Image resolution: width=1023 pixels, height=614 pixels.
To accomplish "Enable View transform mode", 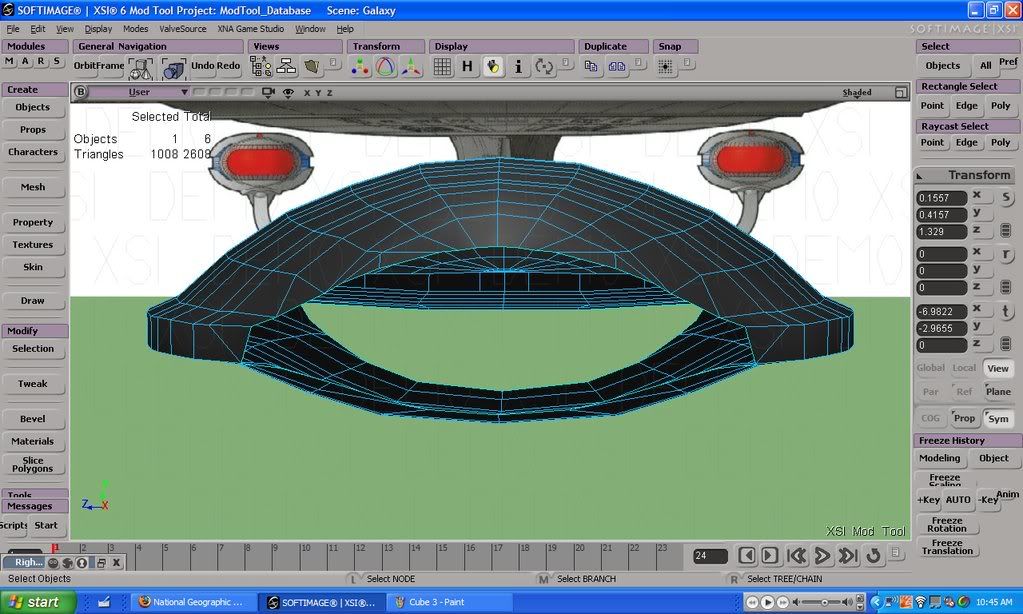I will point(998,369).
